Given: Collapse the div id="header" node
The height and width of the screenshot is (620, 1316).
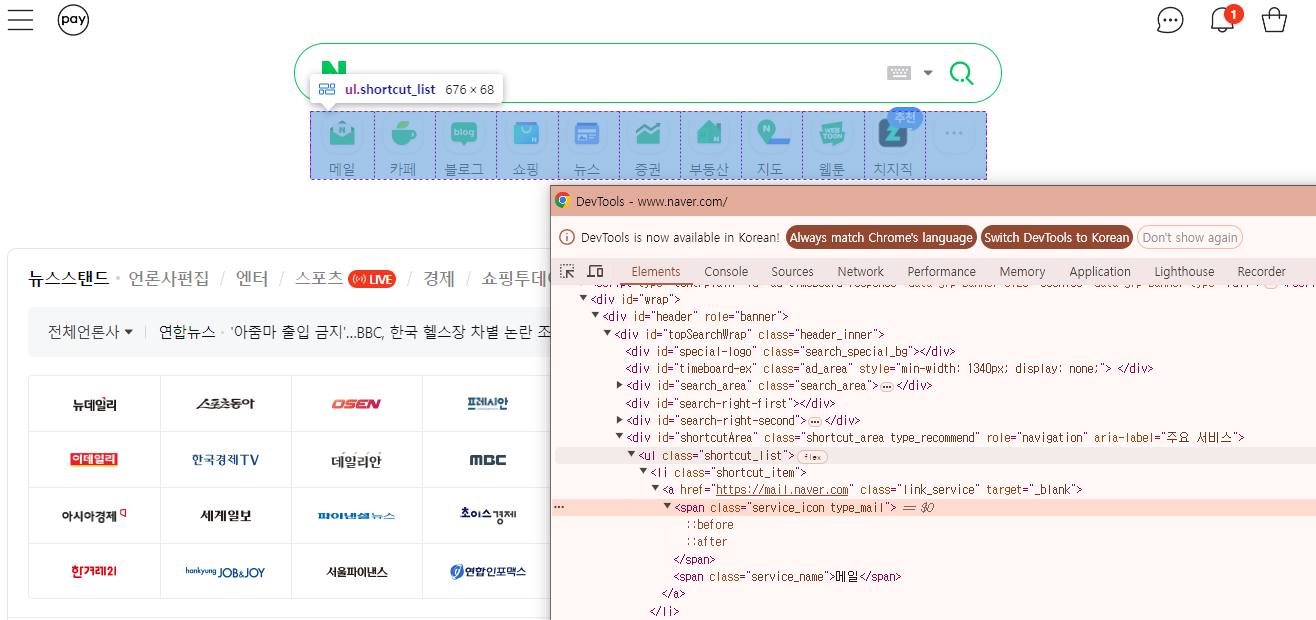Looking at the screenshot, I should click(595, 316).
